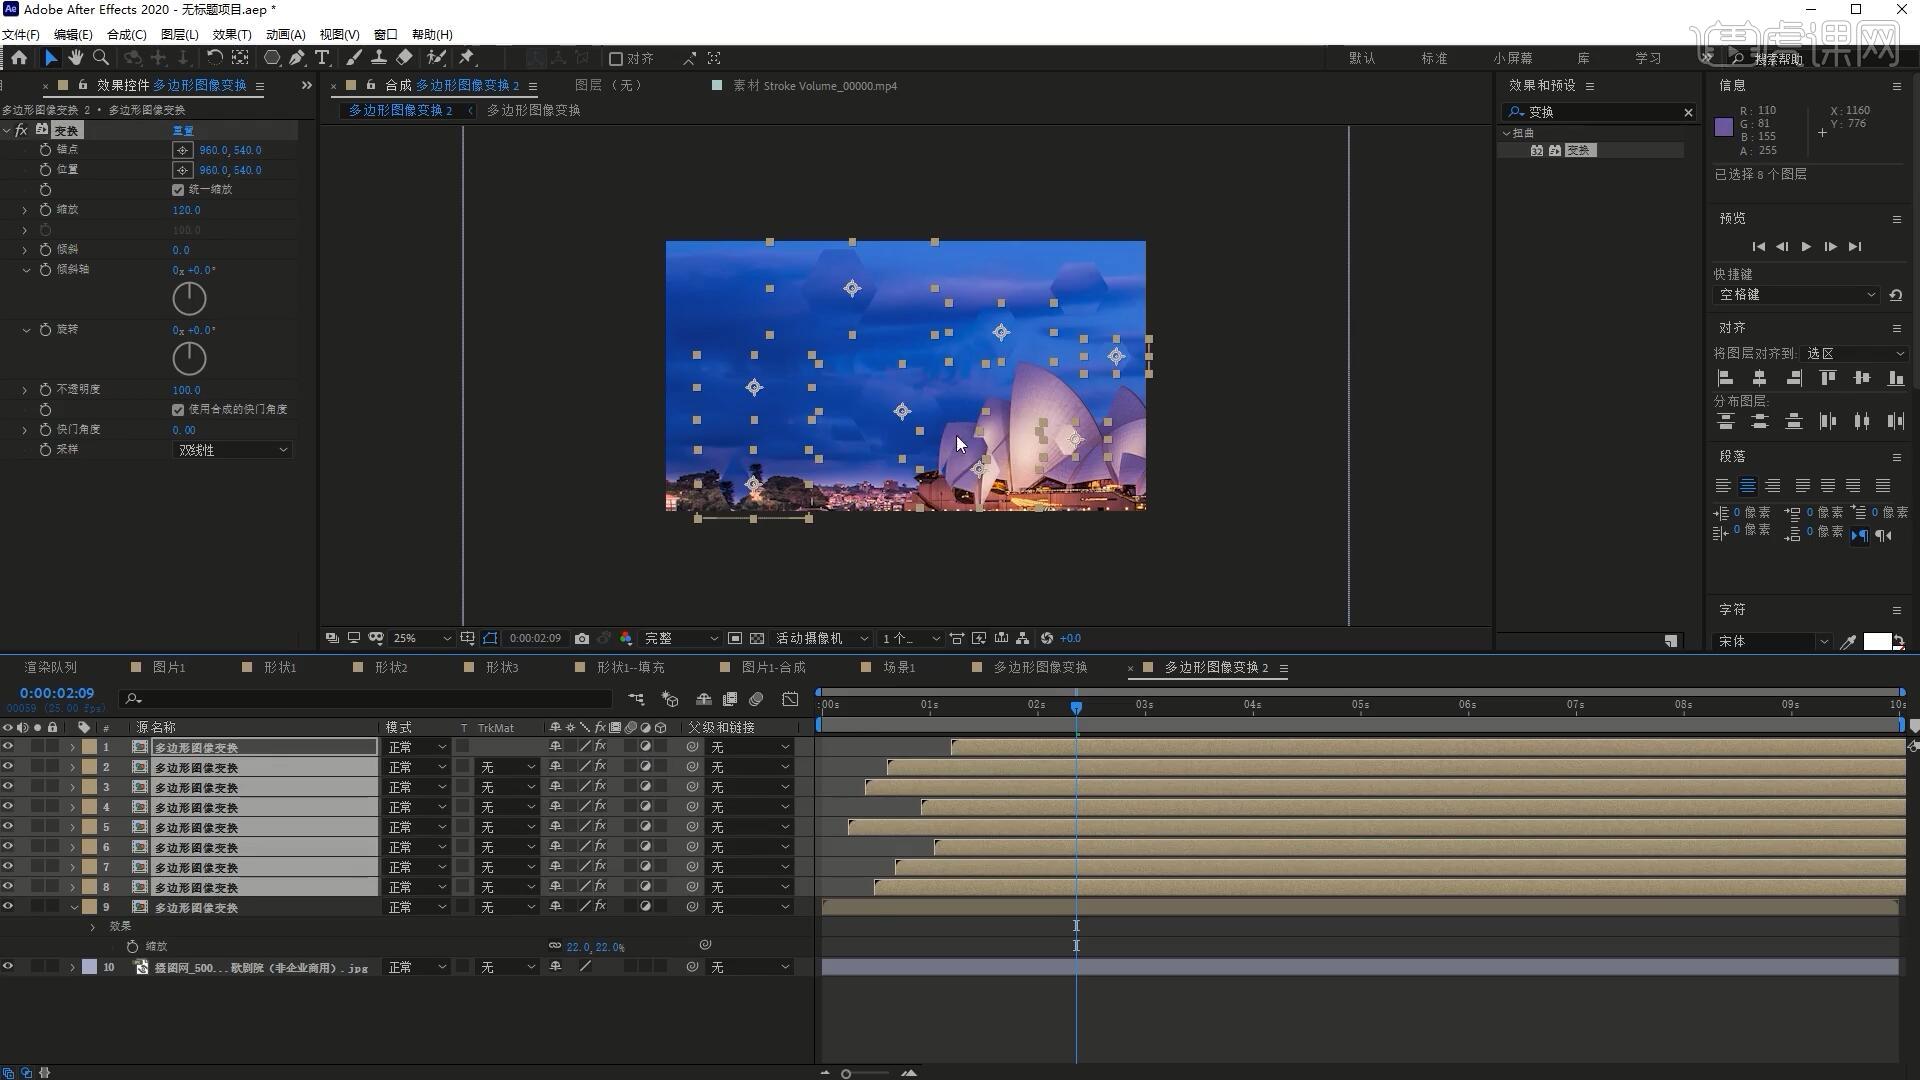
Task: Select the Hand tool in toolbar
Action: tap(76, 58)
